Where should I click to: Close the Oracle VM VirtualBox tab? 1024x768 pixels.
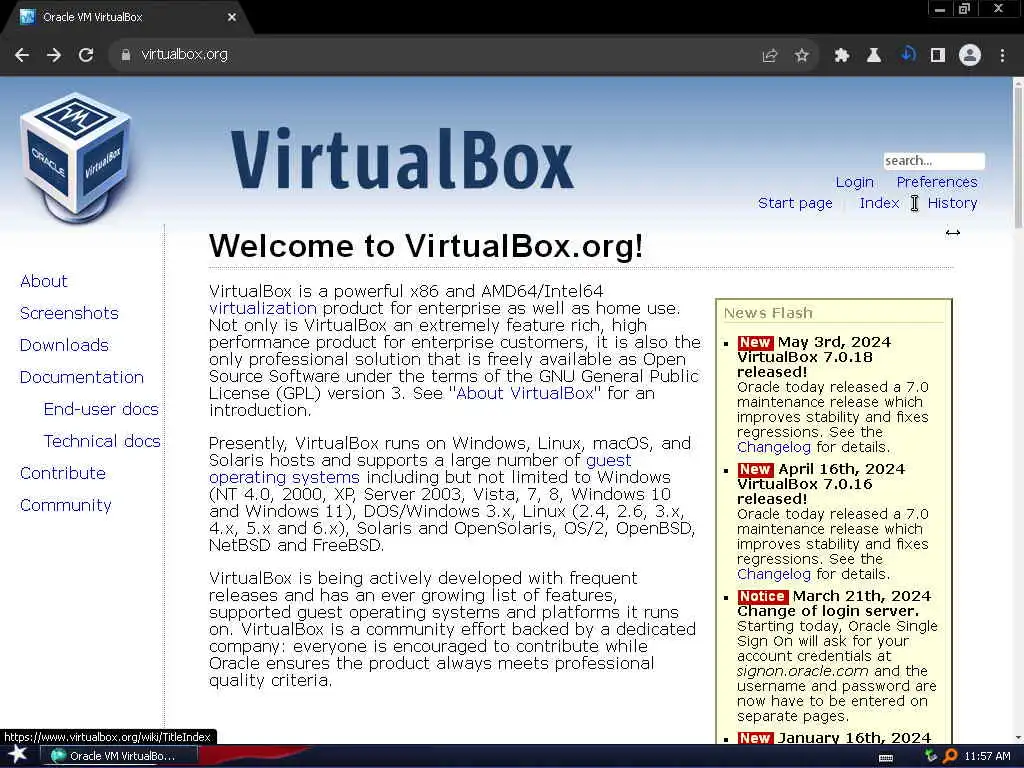click(x=232, y=17)
